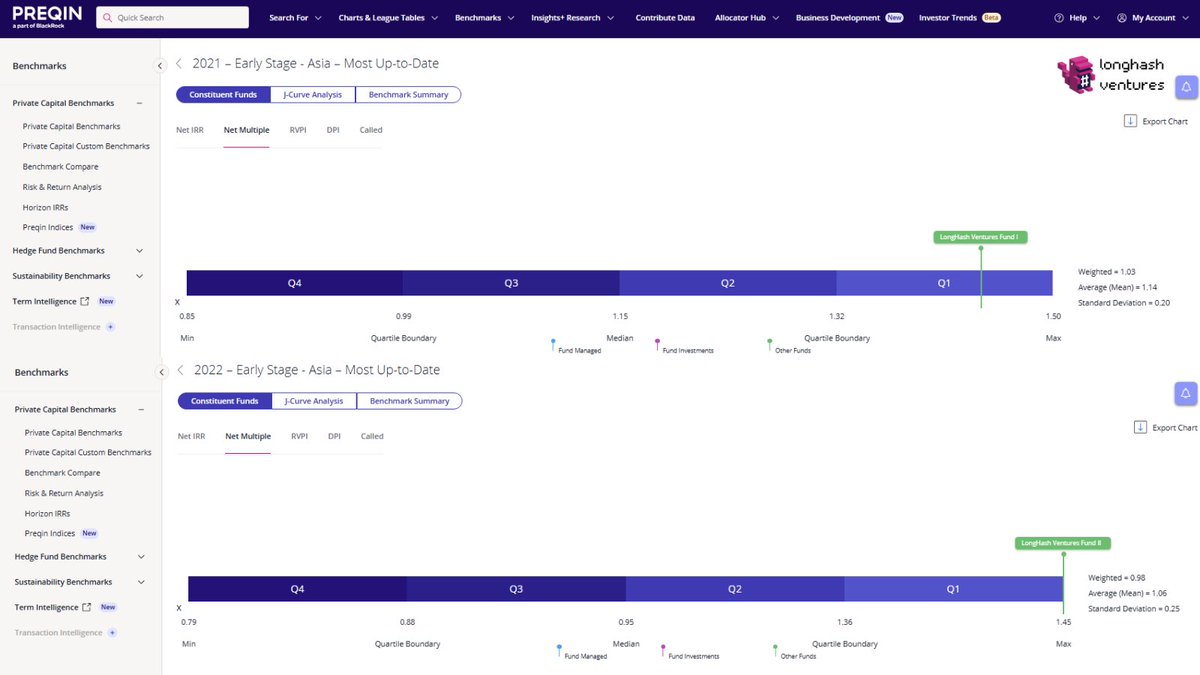Image resolution: width=1200 pixels, height=675 pixels.
Task: Click the Fund Investments legend pin in the 2021 chart
Action: pyautogui.click(x=657, y=344)
